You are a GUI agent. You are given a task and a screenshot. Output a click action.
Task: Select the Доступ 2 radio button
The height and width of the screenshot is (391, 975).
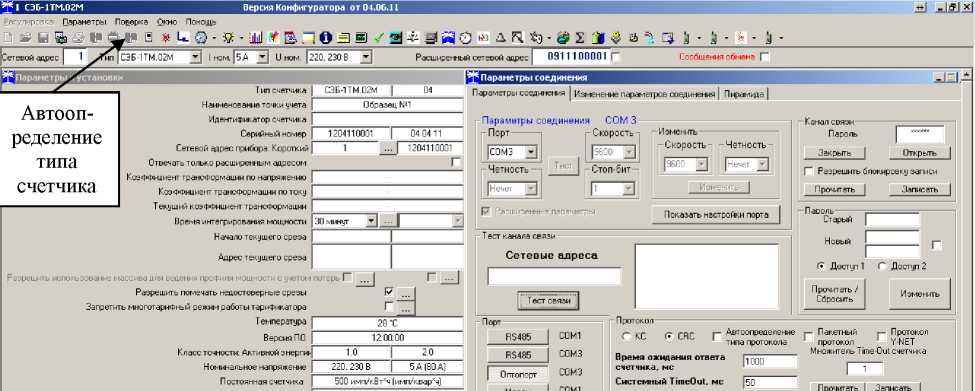(x=882, y=265)
